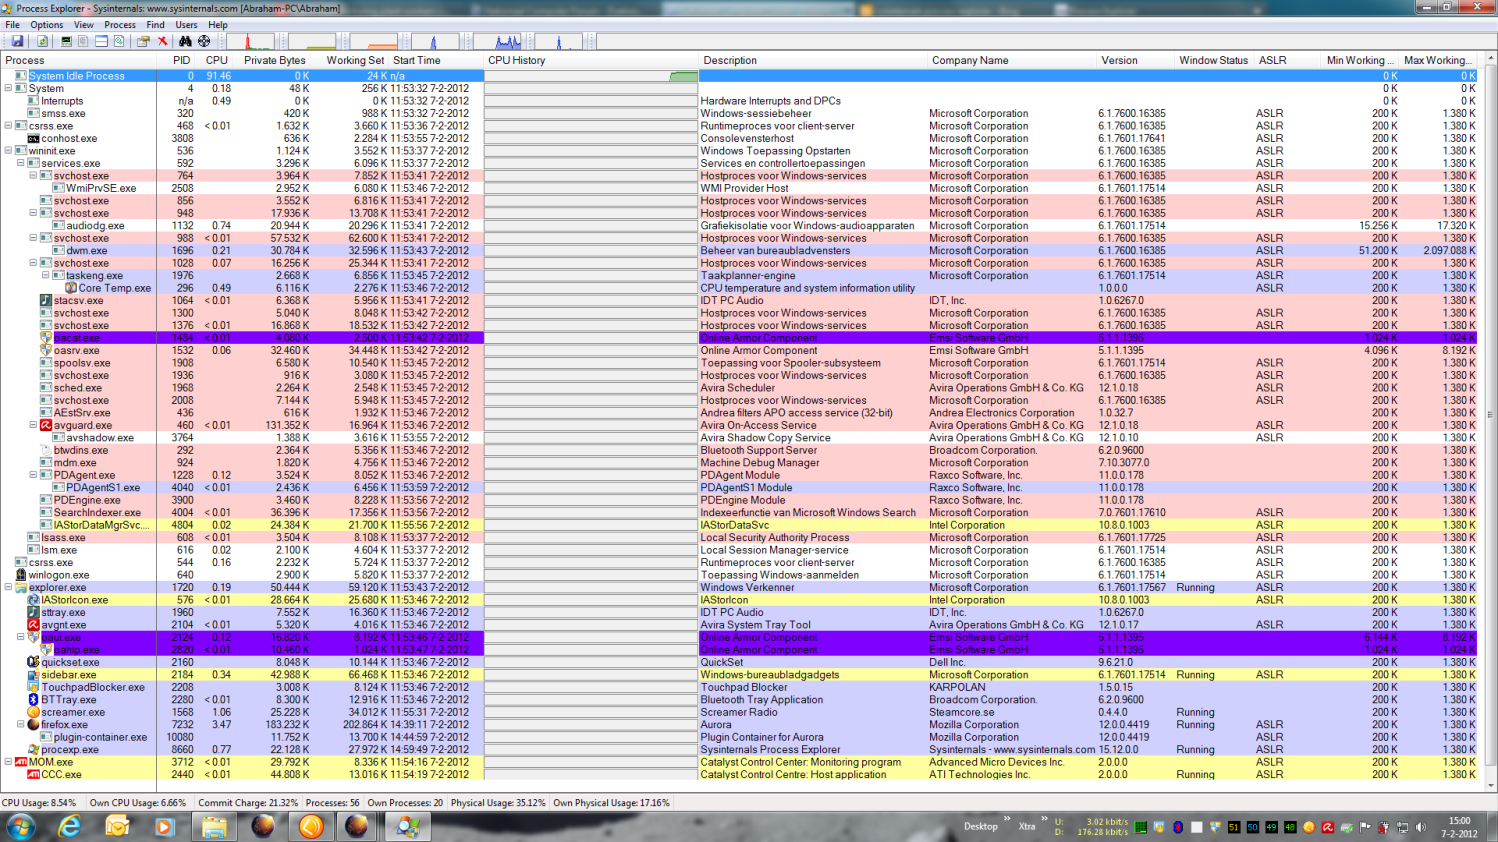Collapse the wininit.exe tree node
The height and width of the screenshot is (842, 1498).
[8, 151]
